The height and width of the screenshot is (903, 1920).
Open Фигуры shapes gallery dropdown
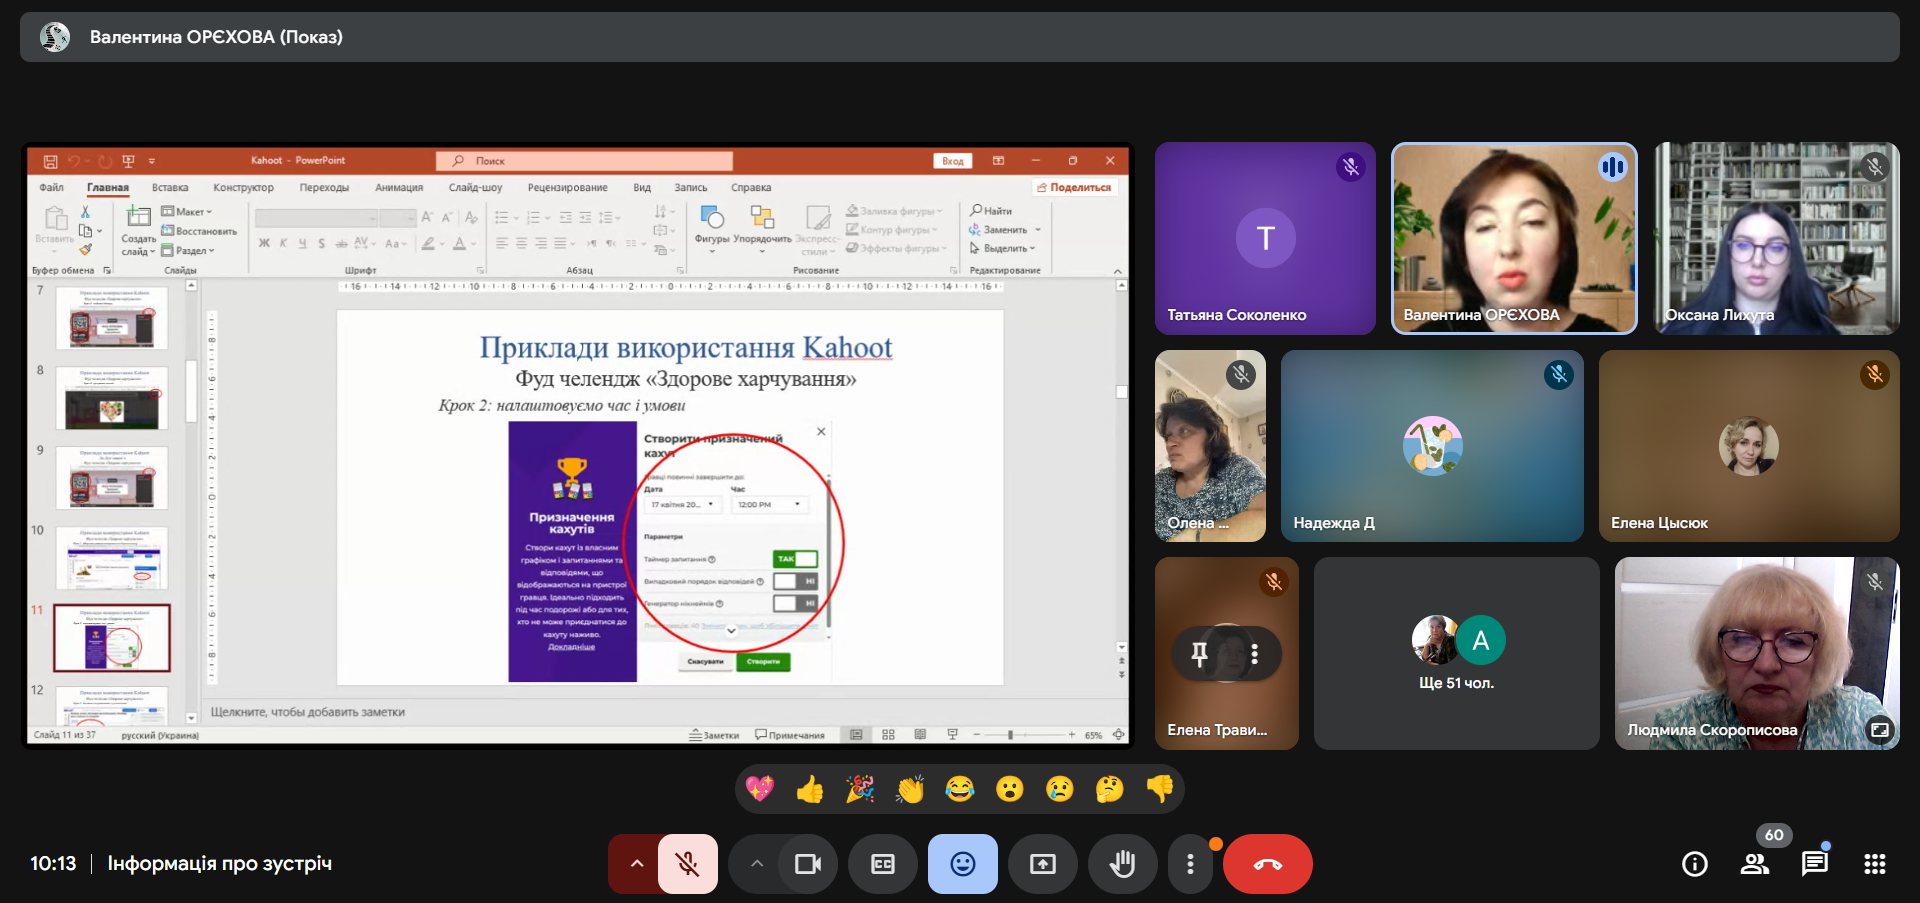tap(712, 228)
